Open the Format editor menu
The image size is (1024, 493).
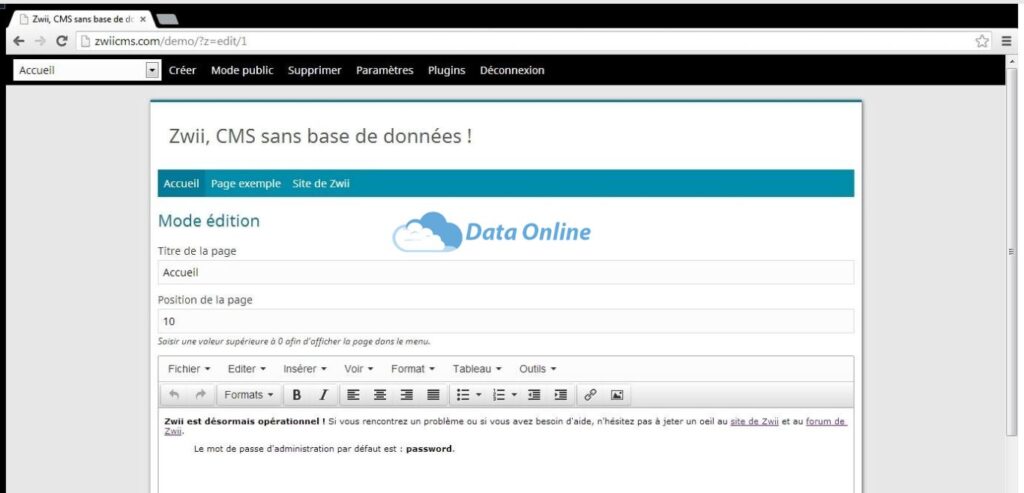tap(413, 369)
